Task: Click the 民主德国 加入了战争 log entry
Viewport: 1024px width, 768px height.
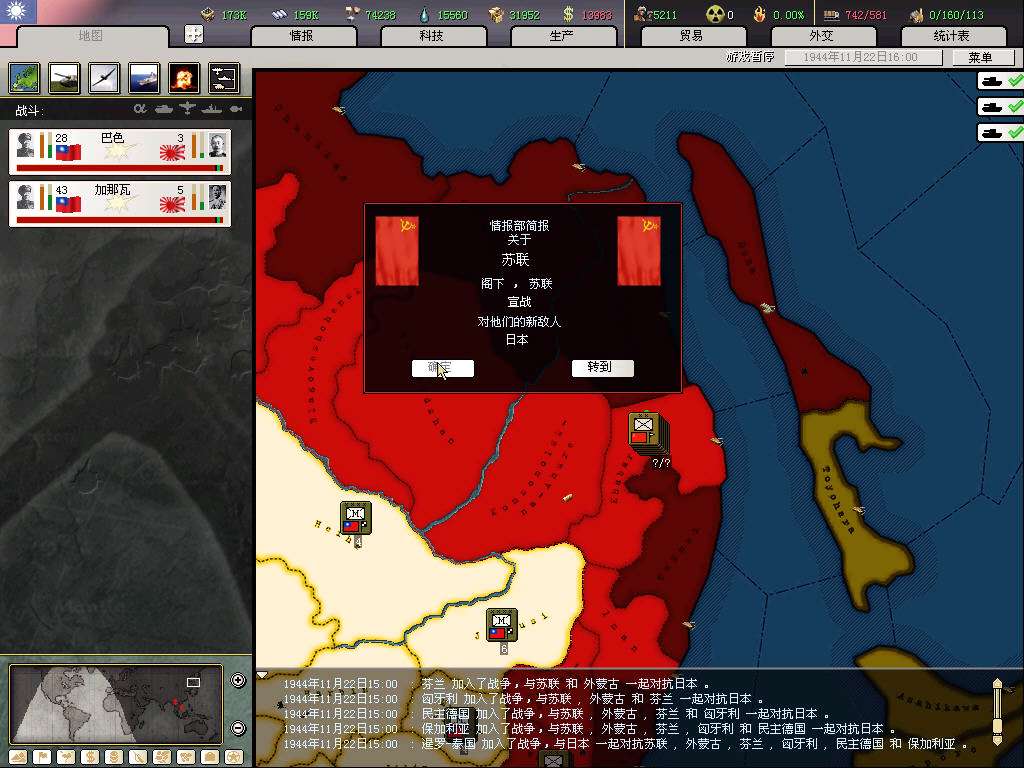Action: (556, 714)
